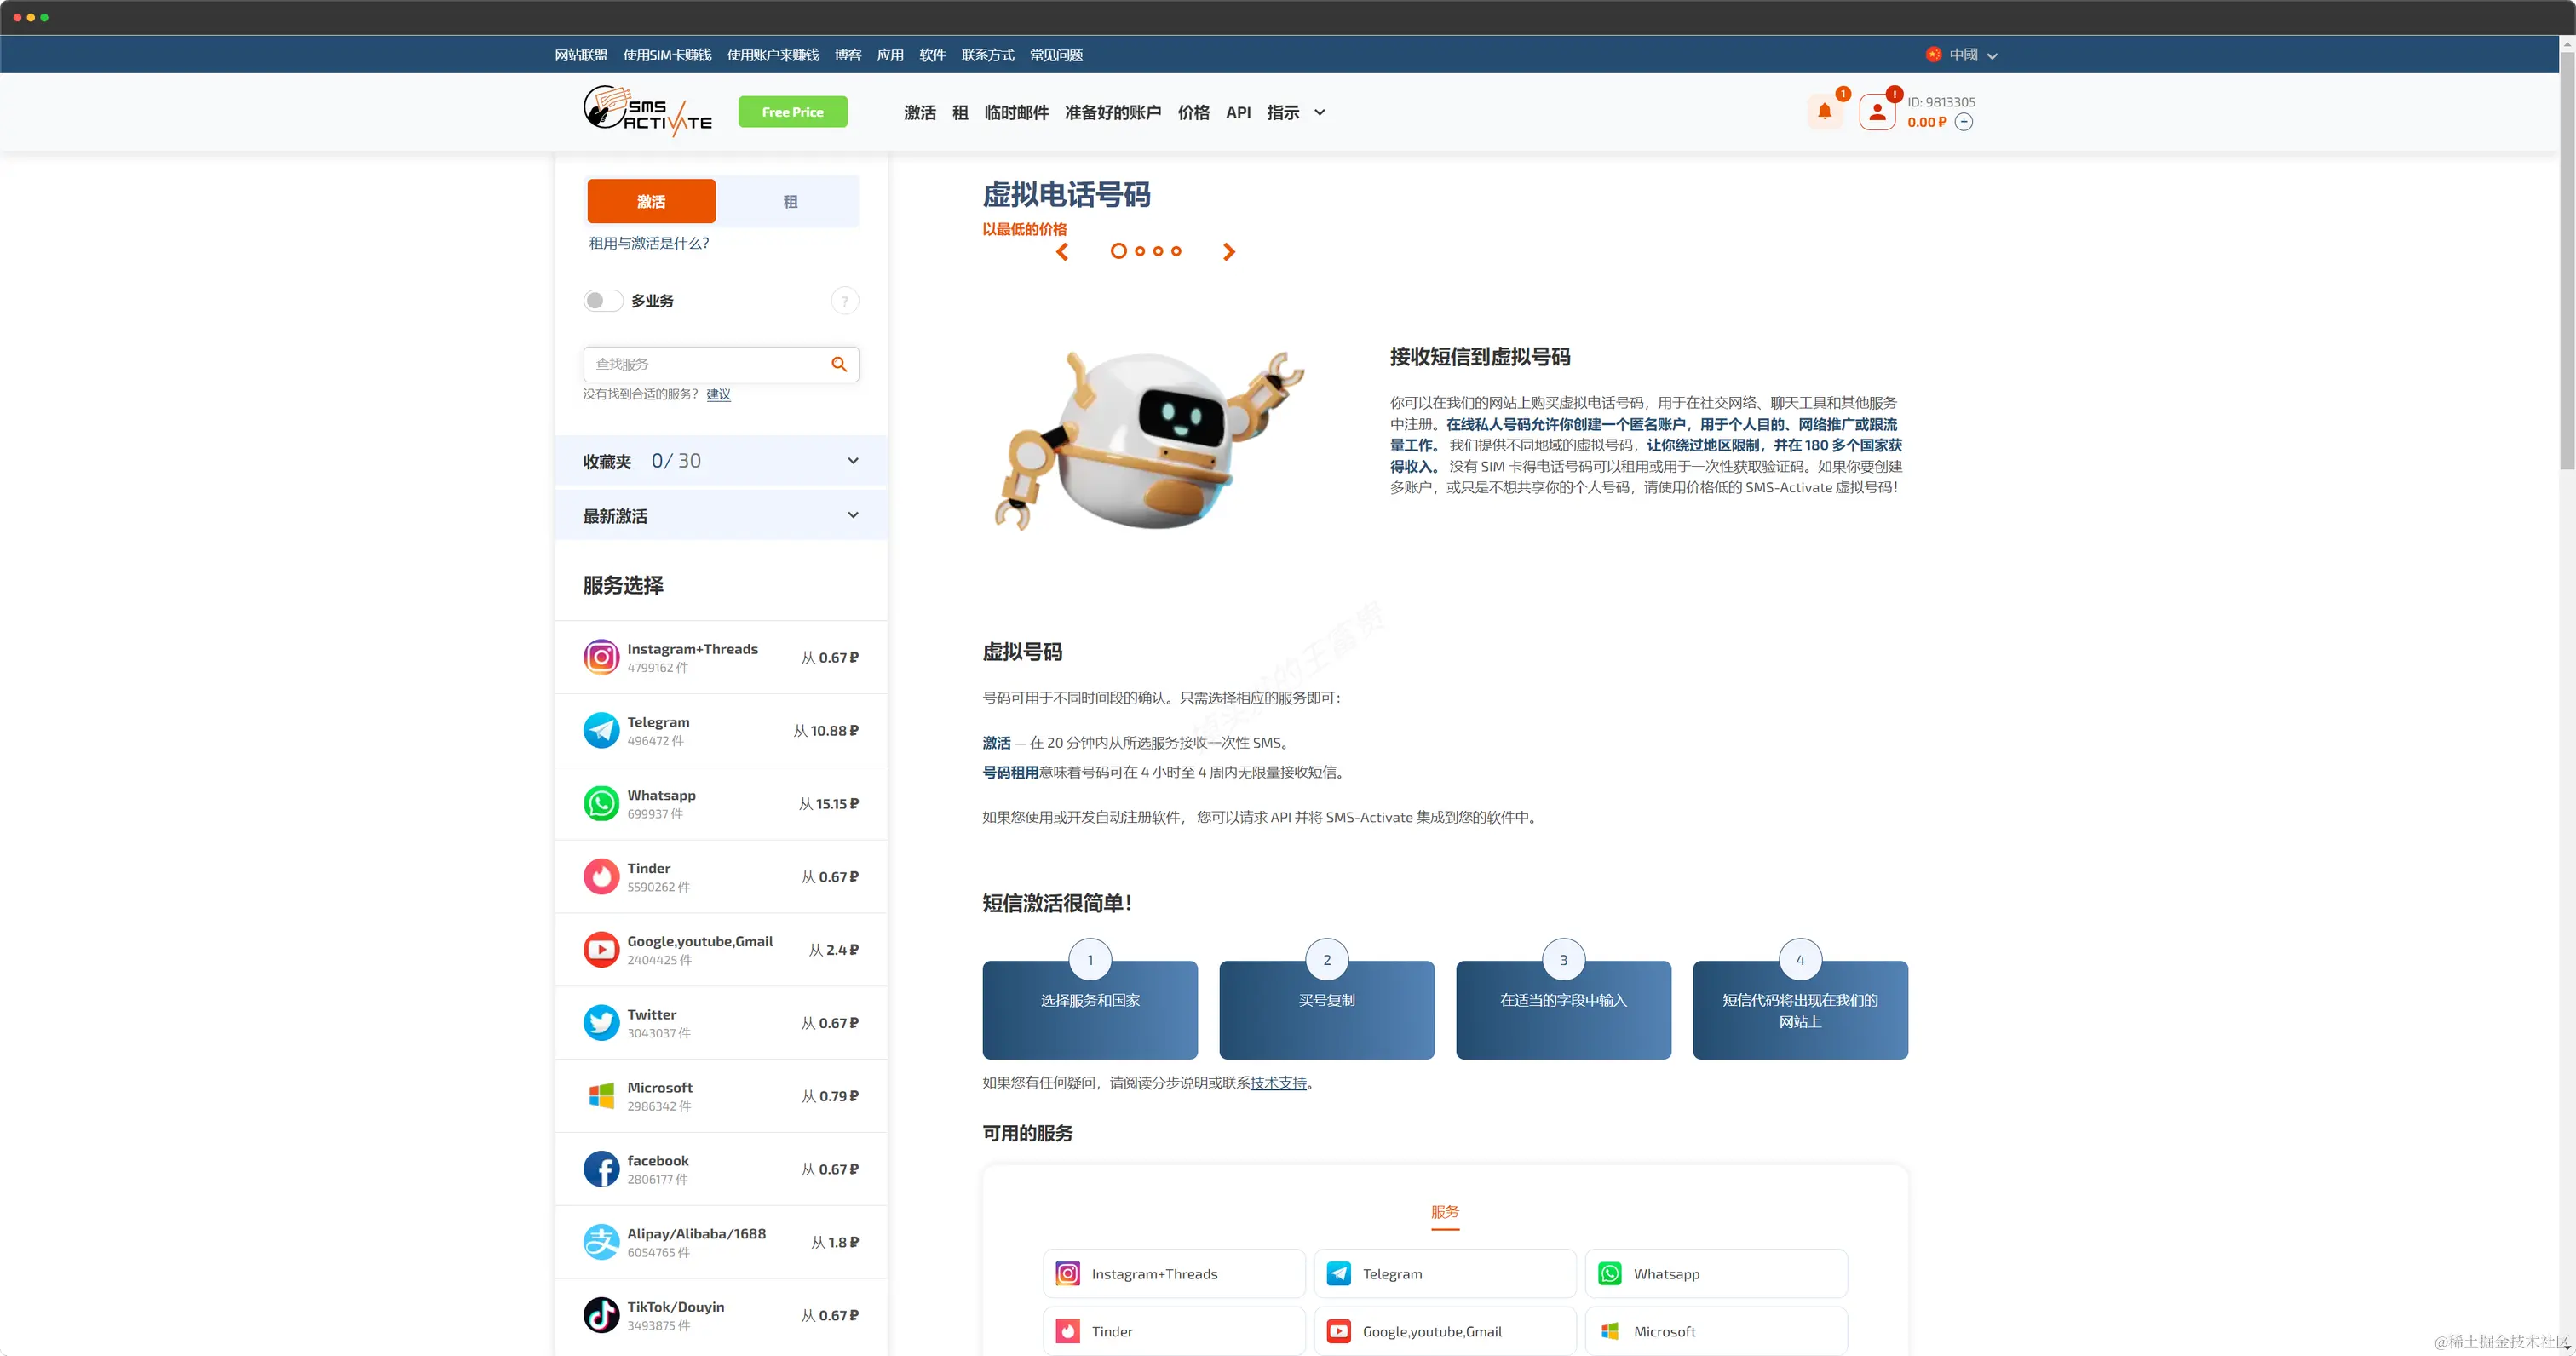
Task: Open the notification bell
Action: coord(1824,112)
